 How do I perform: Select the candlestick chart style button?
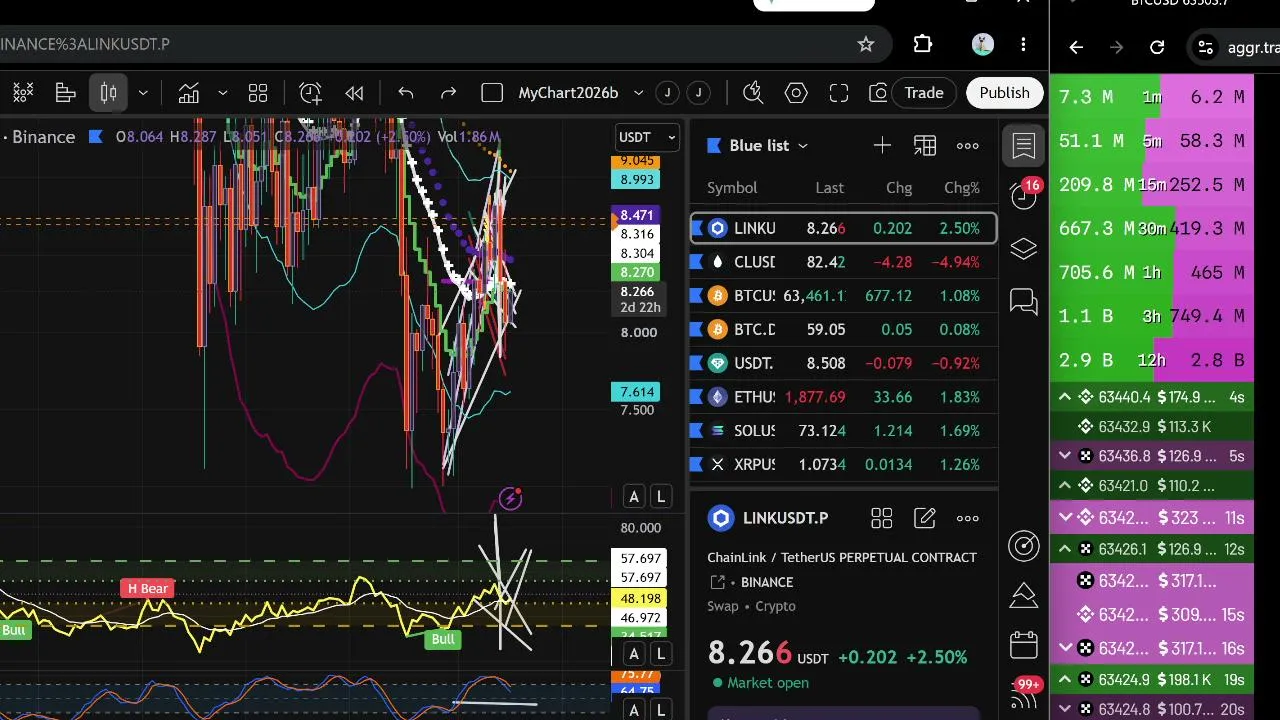108,93
